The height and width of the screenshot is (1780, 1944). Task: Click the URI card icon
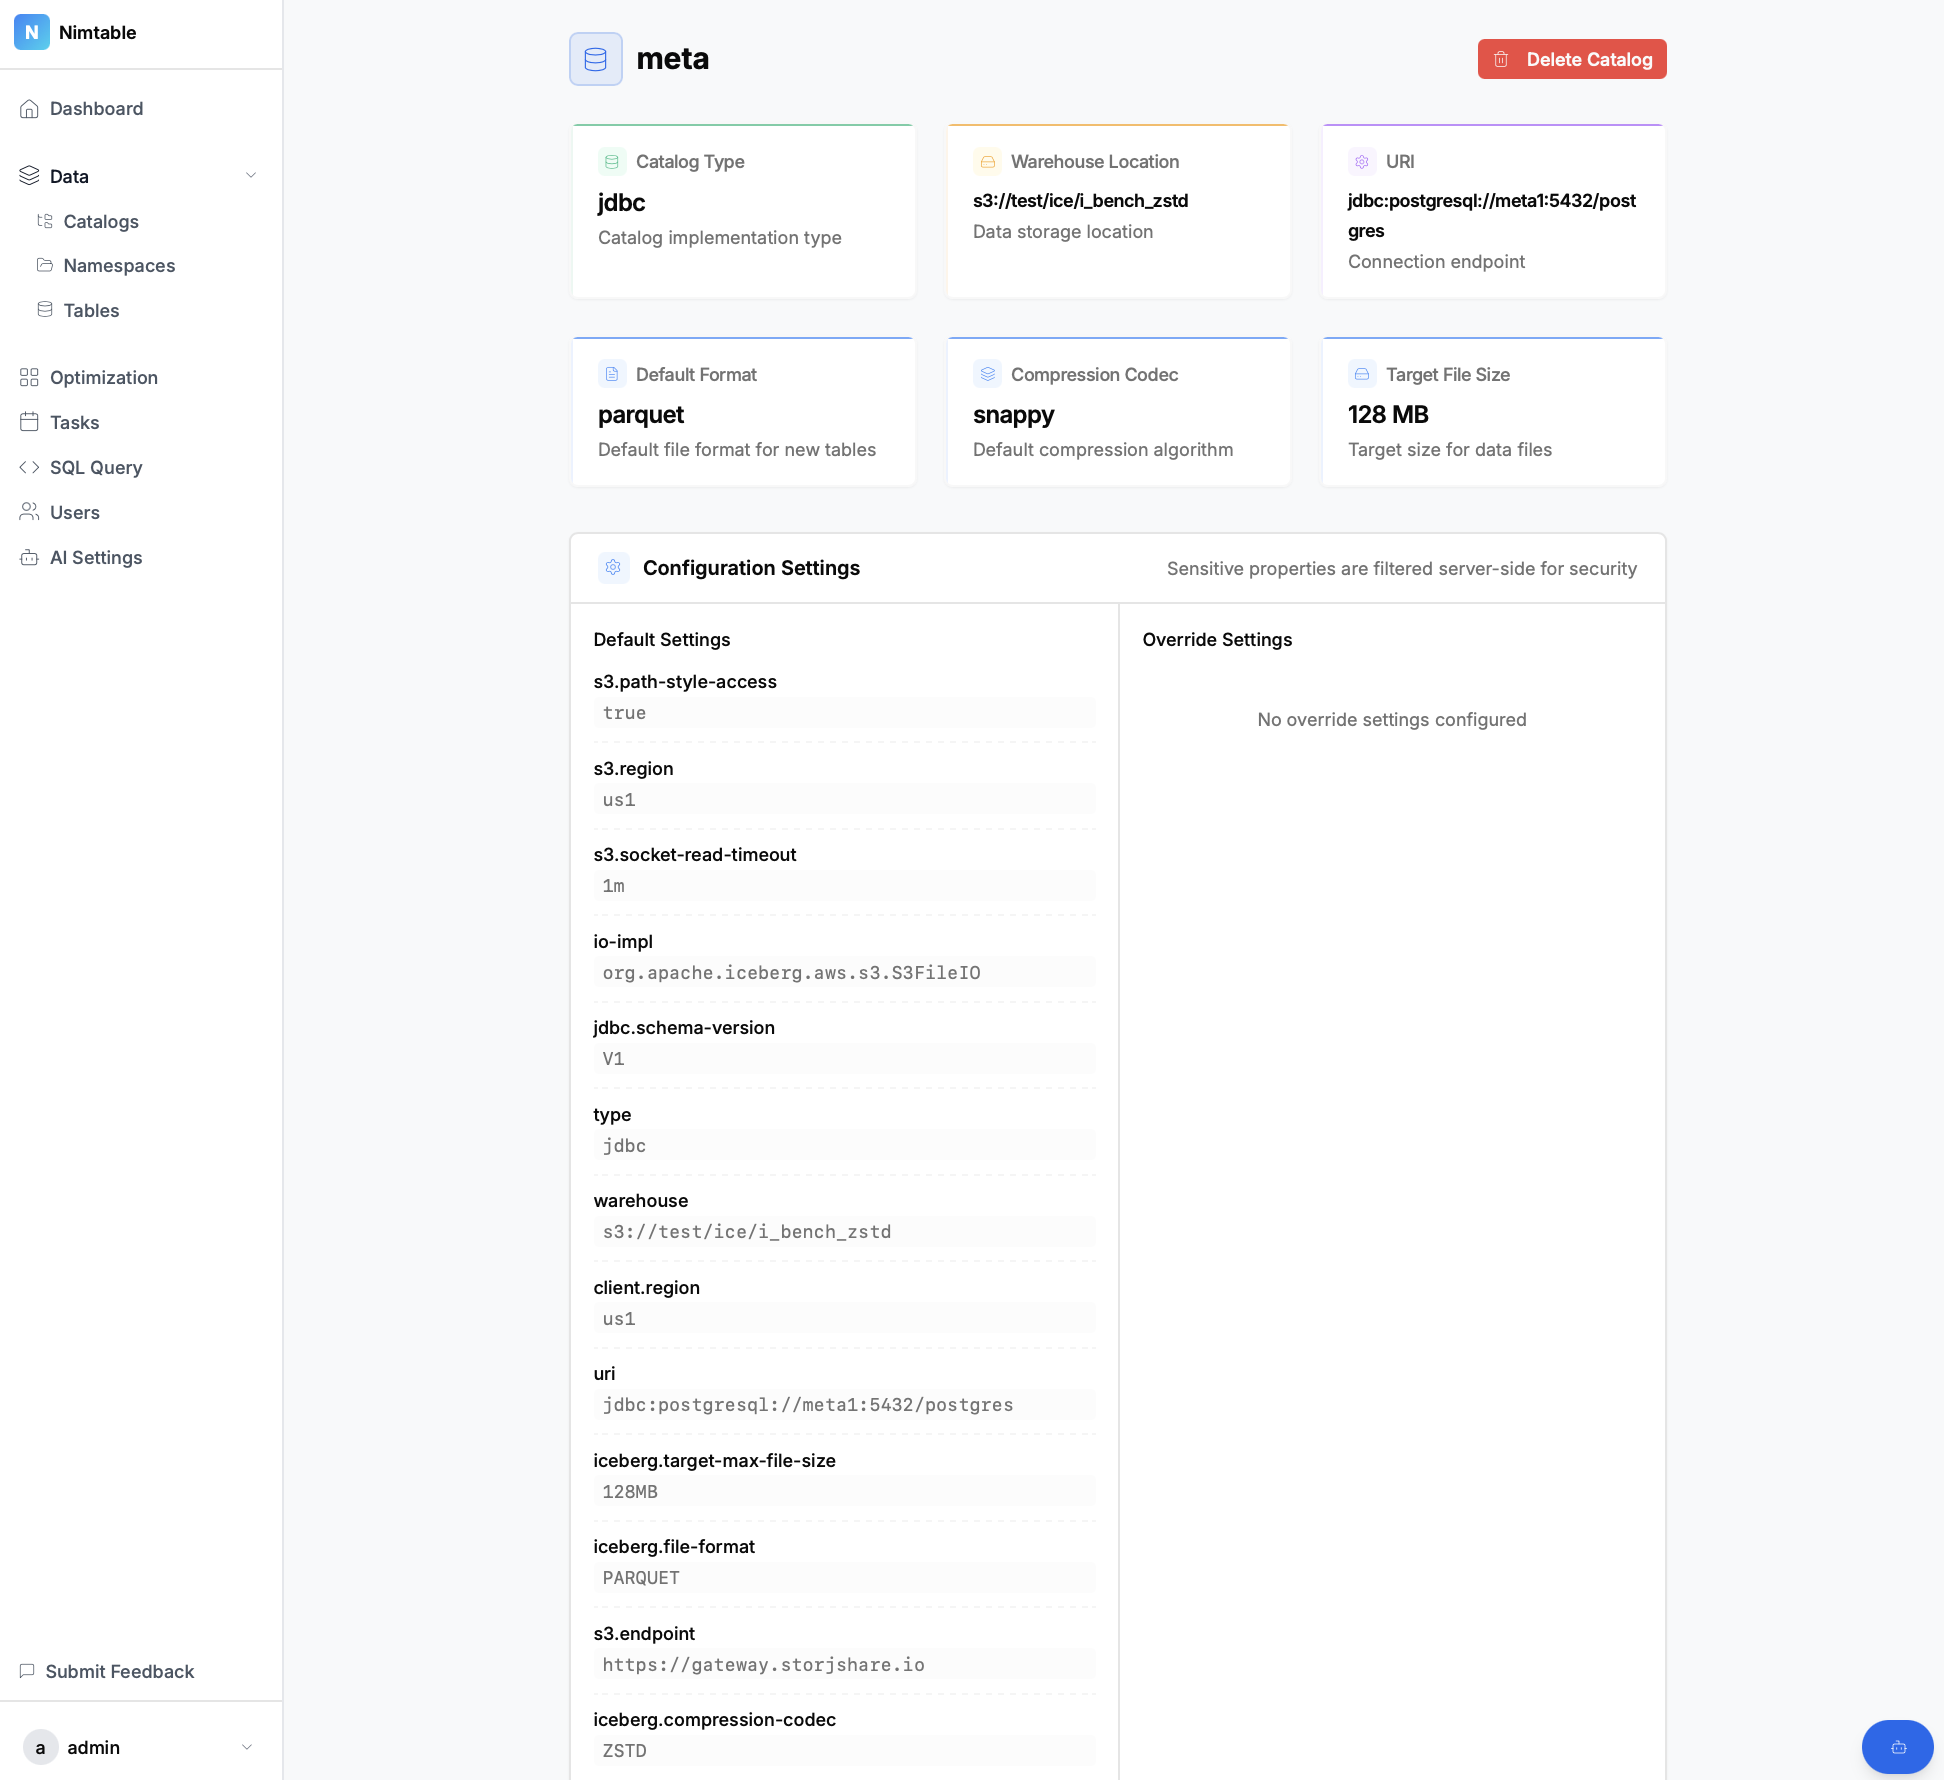point(1361,162)
